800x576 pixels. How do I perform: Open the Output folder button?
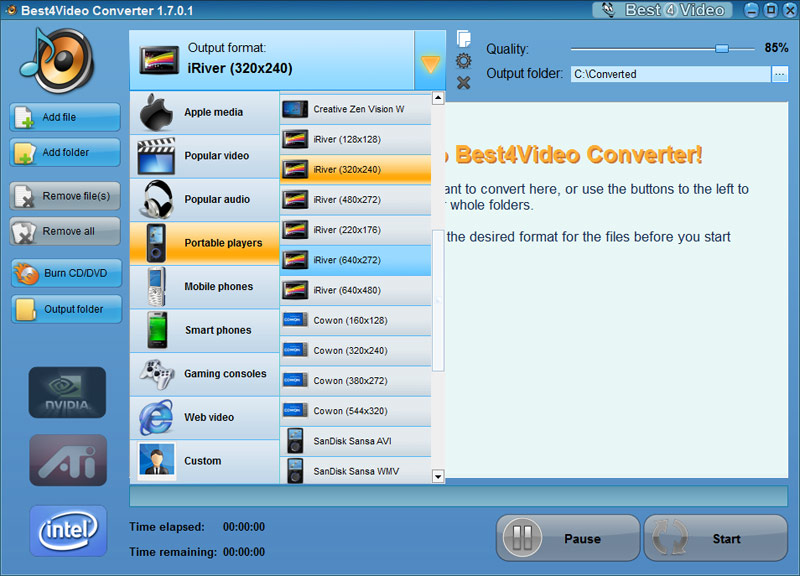click(67, 309)
